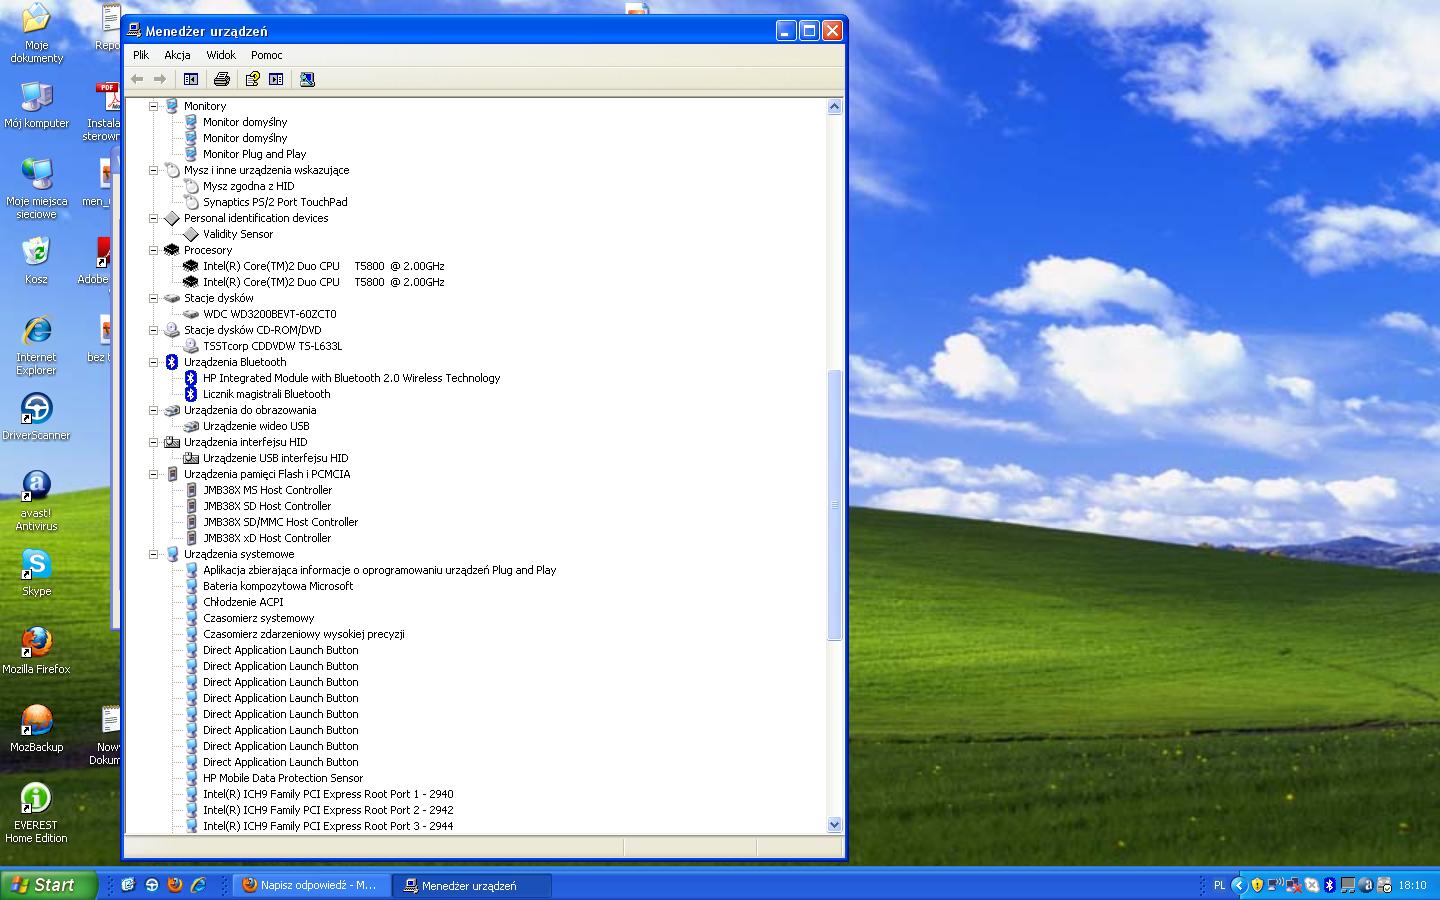This screenshot has width=1440, height=900.
Task: Select Bateria kompozytowa Microsoft
Action: tap(278, 586)
